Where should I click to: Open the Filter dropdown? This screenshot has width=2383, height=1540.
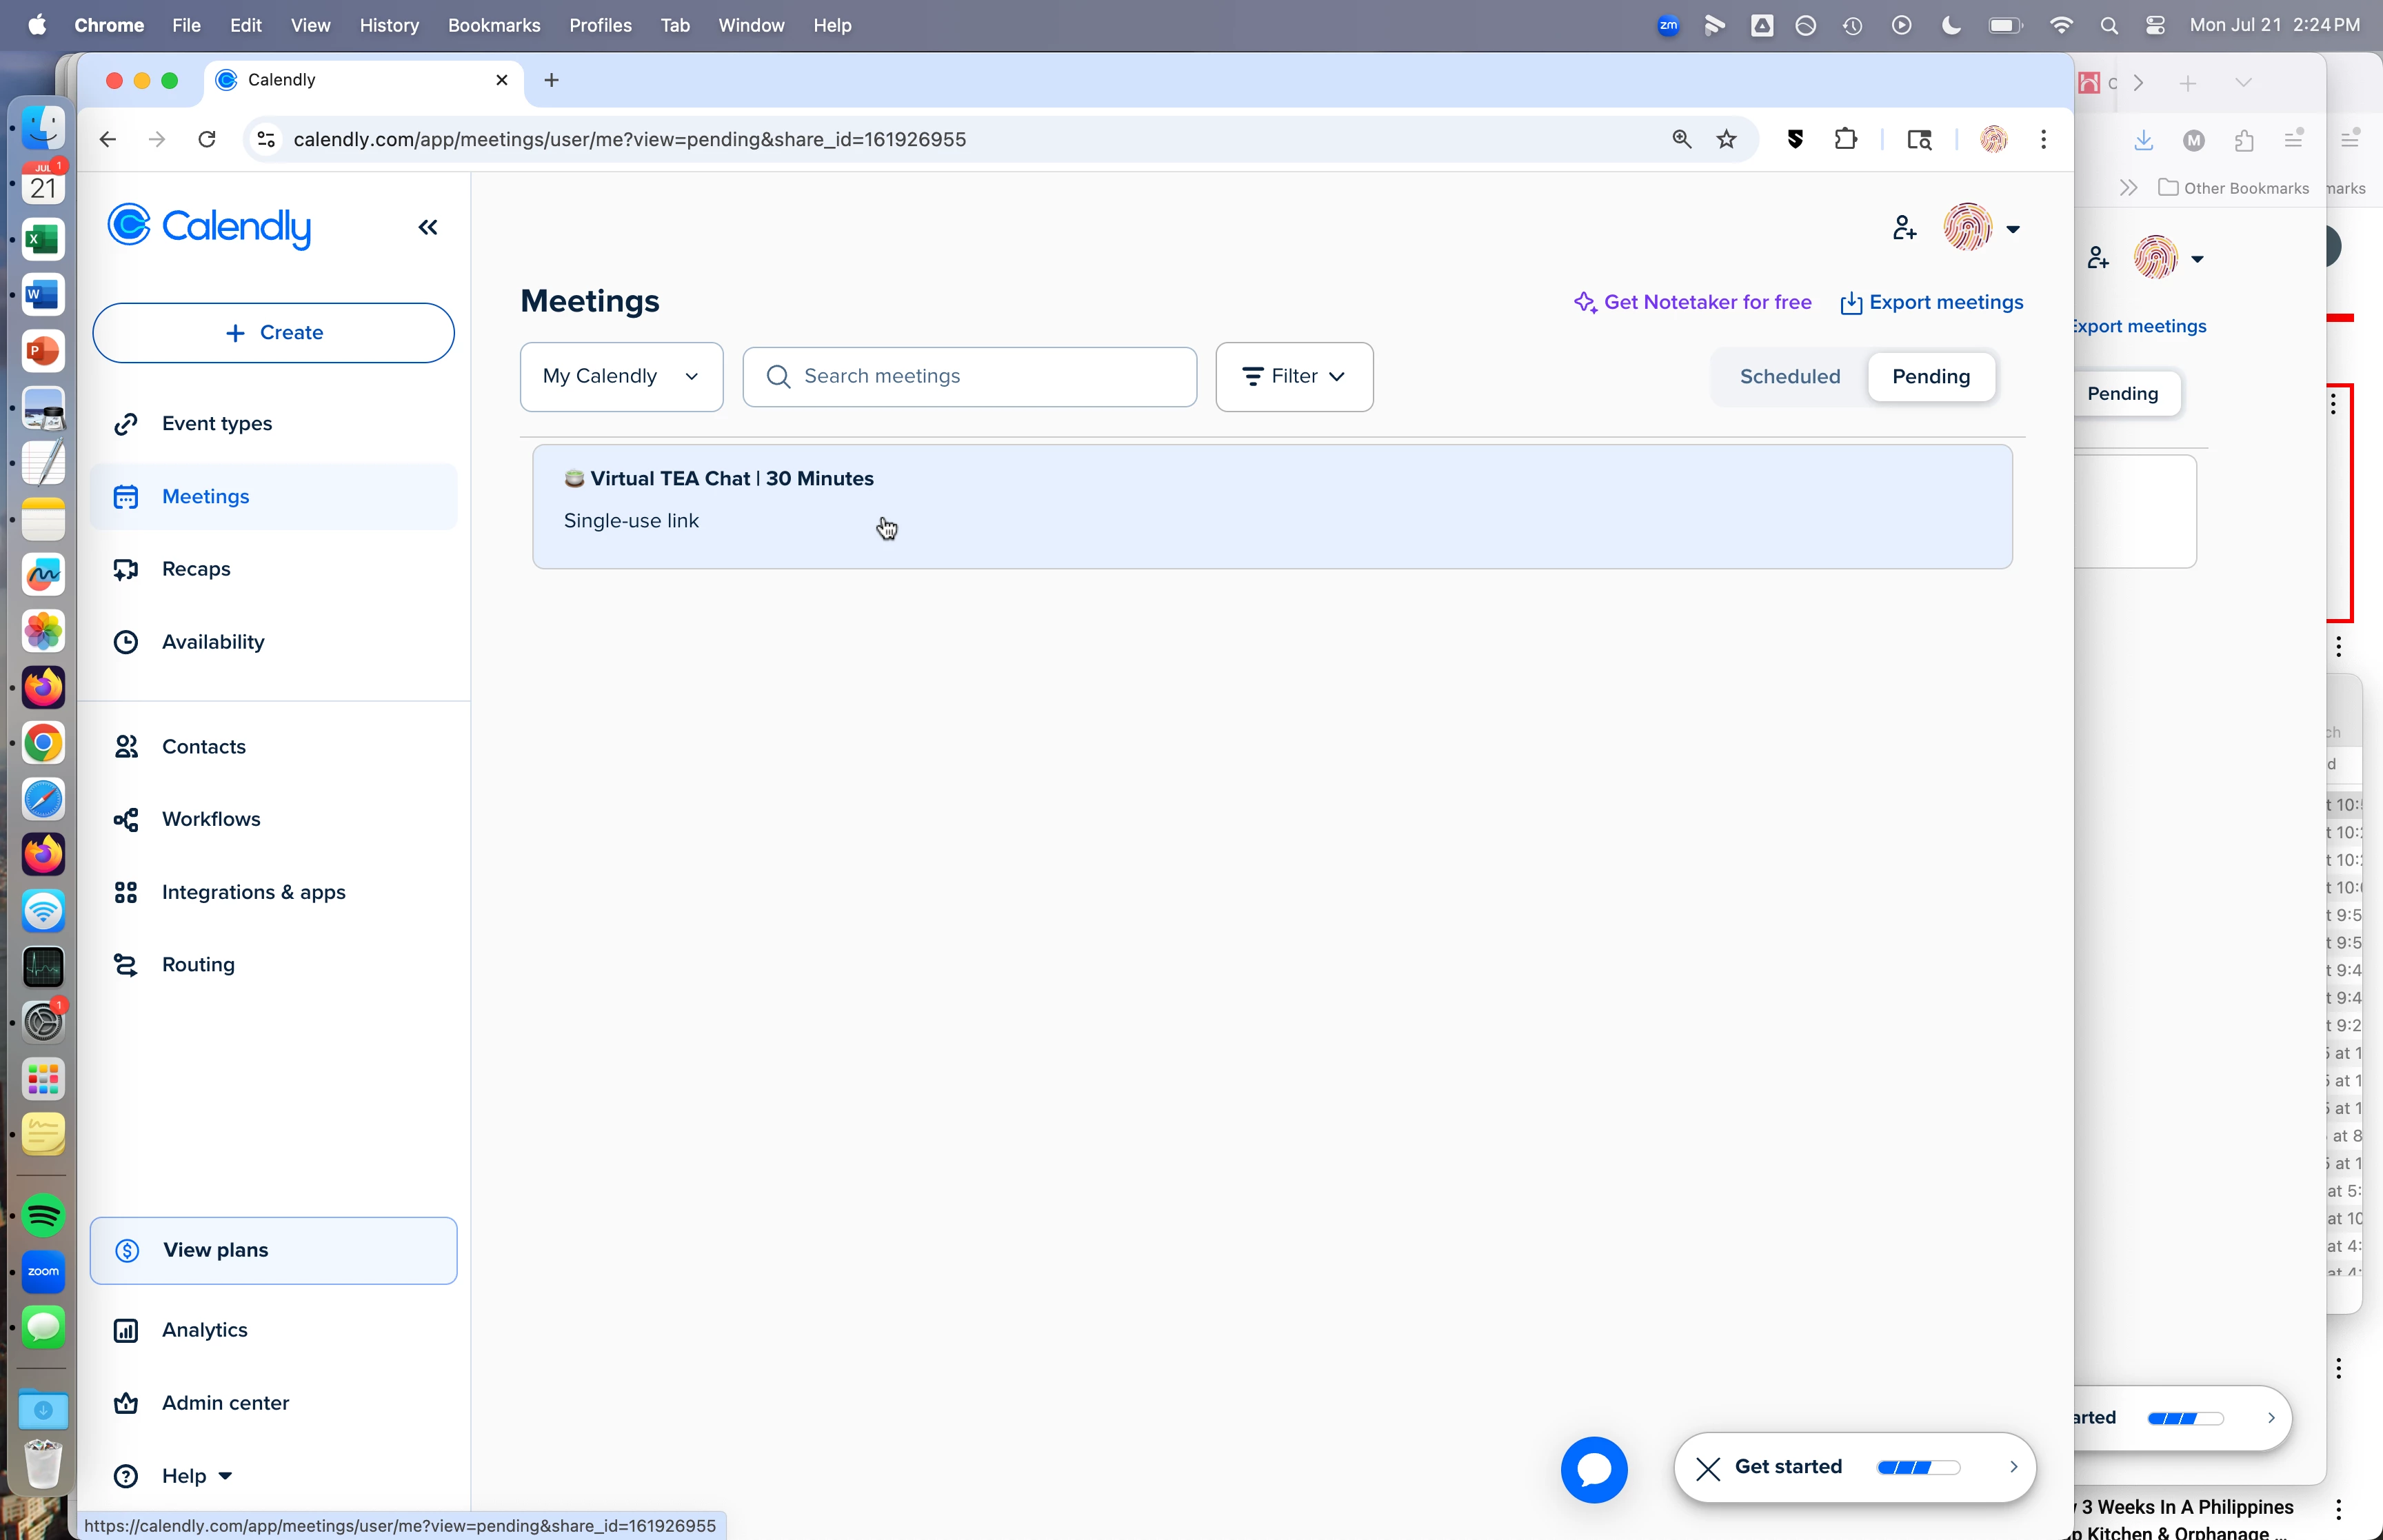[x=1294, y=376]
